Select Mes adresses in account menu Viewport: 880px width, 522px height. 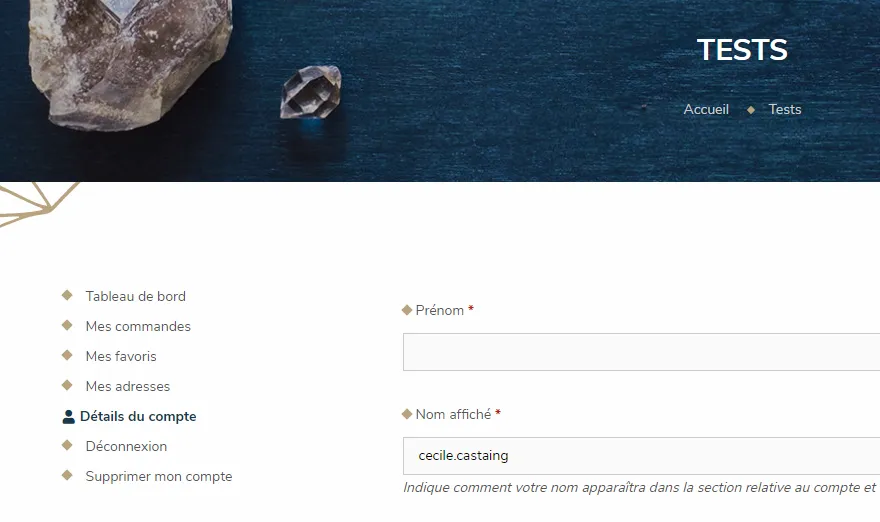[x=127, y=386]
